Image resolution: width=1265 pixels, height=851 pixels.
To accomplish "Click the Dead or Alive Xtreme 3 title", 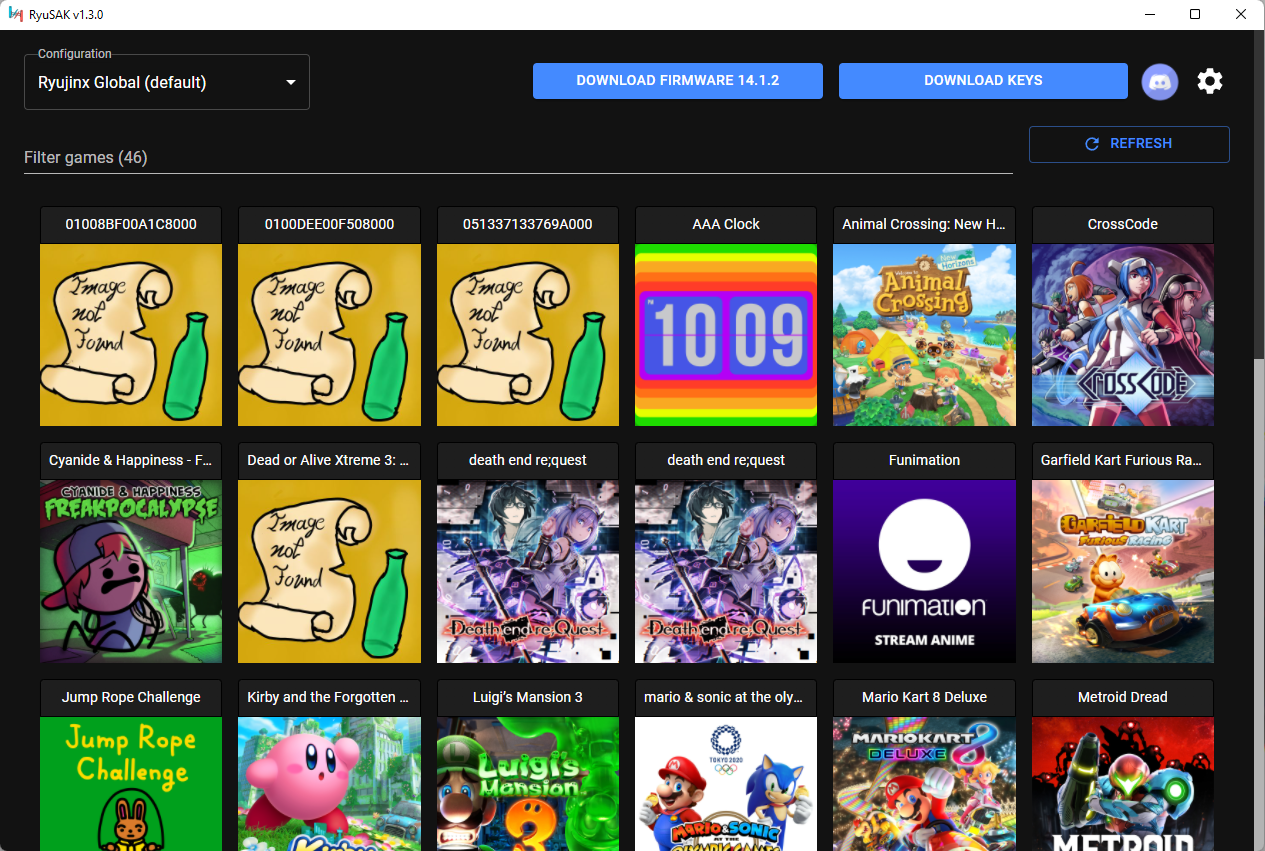I will tap(329, 460).
